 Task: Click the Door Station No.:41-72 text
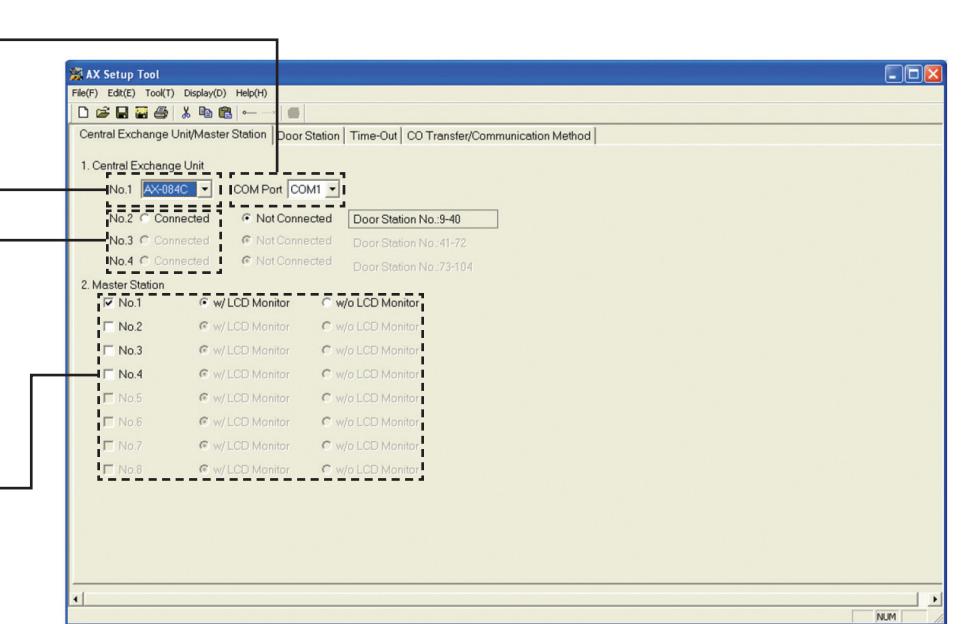click(x=410, y=243)
